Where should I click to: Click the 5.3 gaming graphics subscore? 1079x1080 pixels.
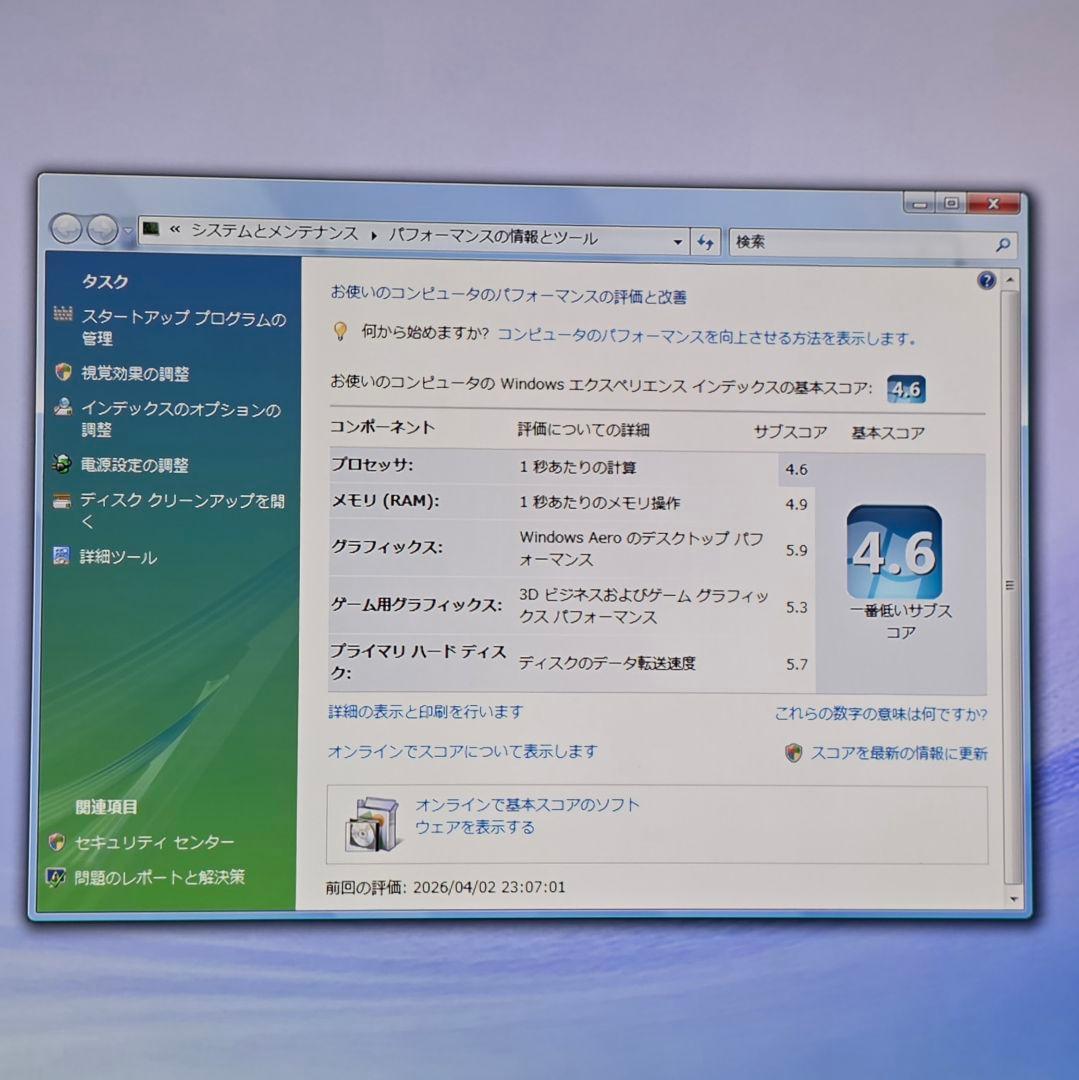(797, 607)
